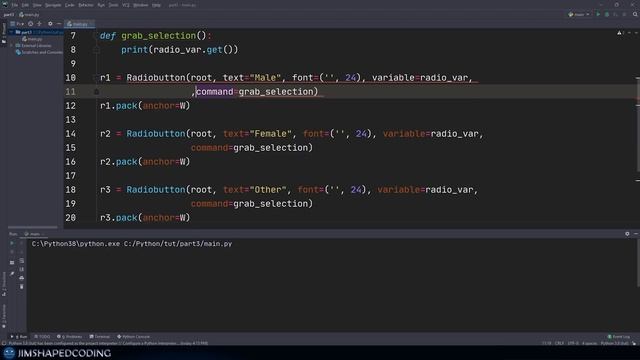
Task: Toggle scroll to end icon in Run panel
Action: point(22,269)
